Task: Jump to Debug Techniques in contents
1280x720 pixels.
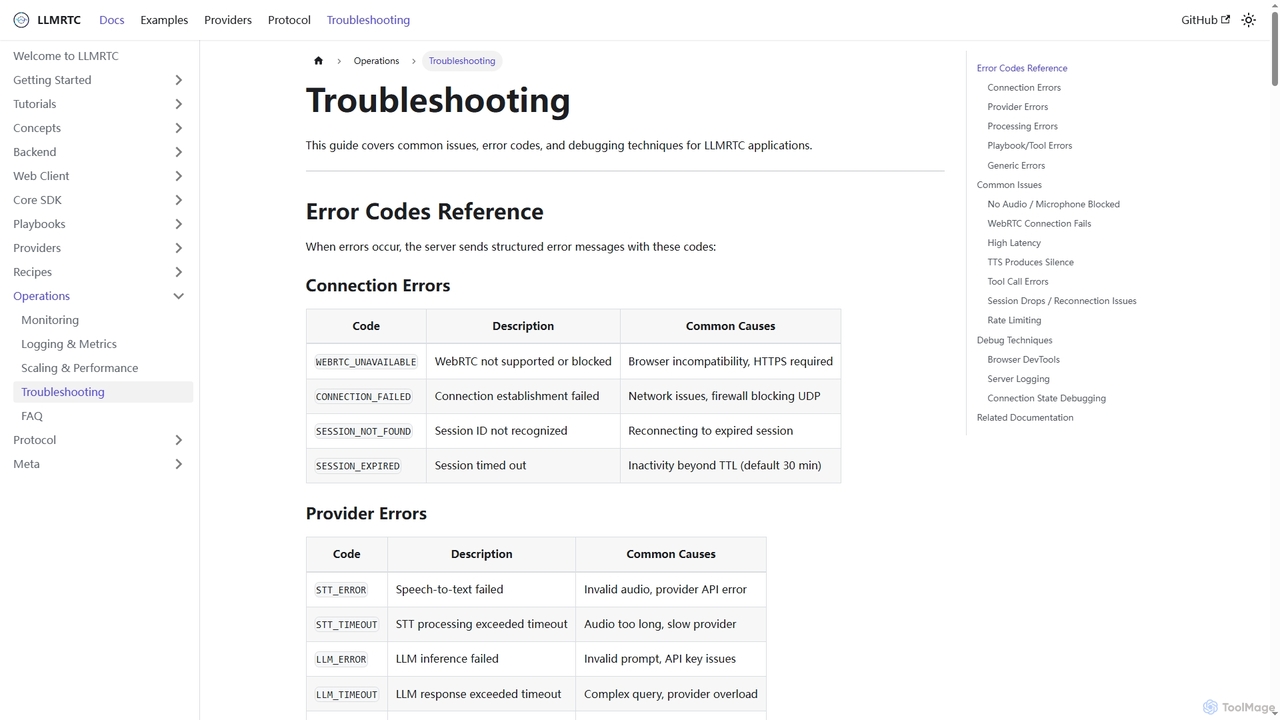Action: (1014, 340)
